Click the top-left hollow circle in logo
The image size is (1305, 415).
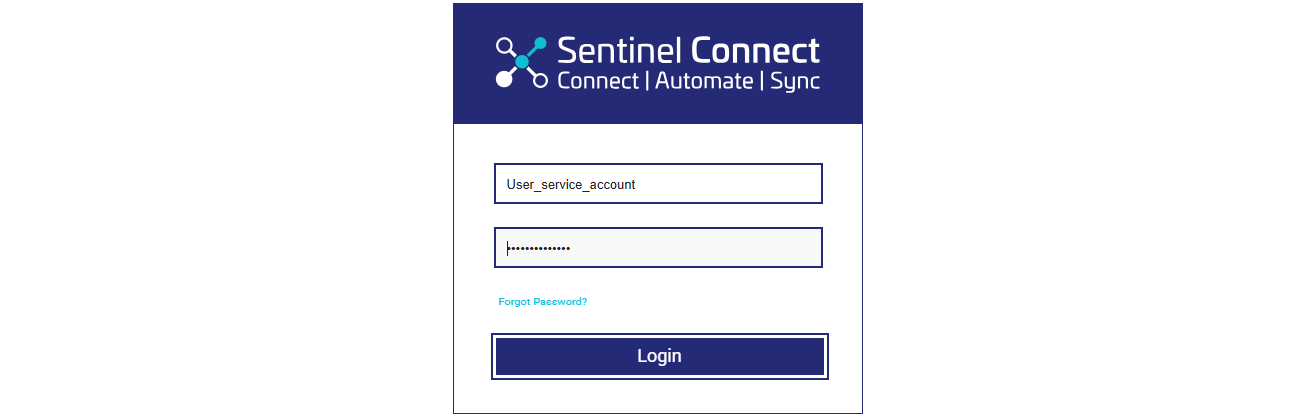click(504, 44)
